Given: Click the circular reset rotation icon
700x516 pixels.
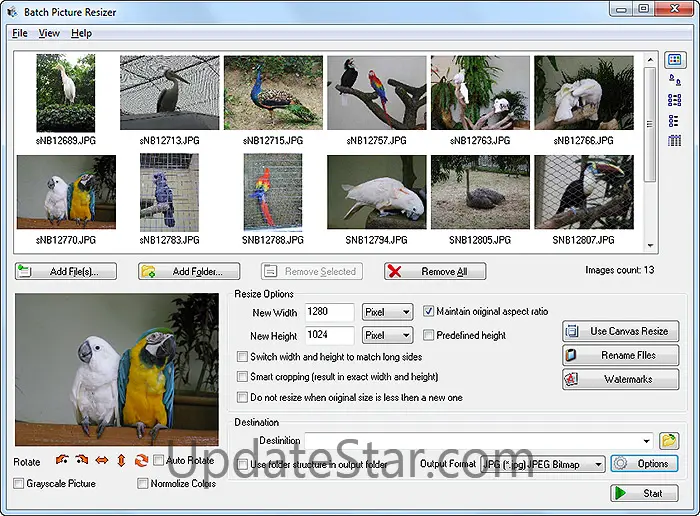Looking at the screenshot, I should point(141,461).
